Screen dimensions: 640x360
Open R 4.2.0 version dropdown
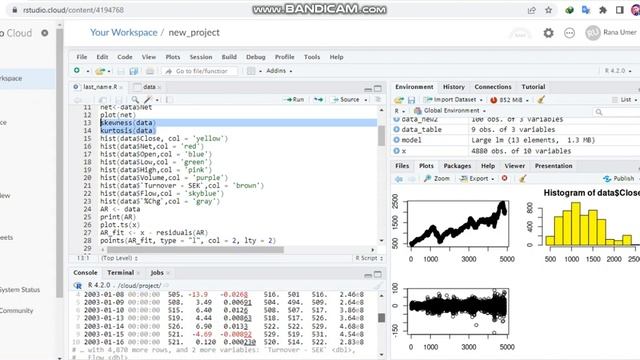click(x=618, y=71)
